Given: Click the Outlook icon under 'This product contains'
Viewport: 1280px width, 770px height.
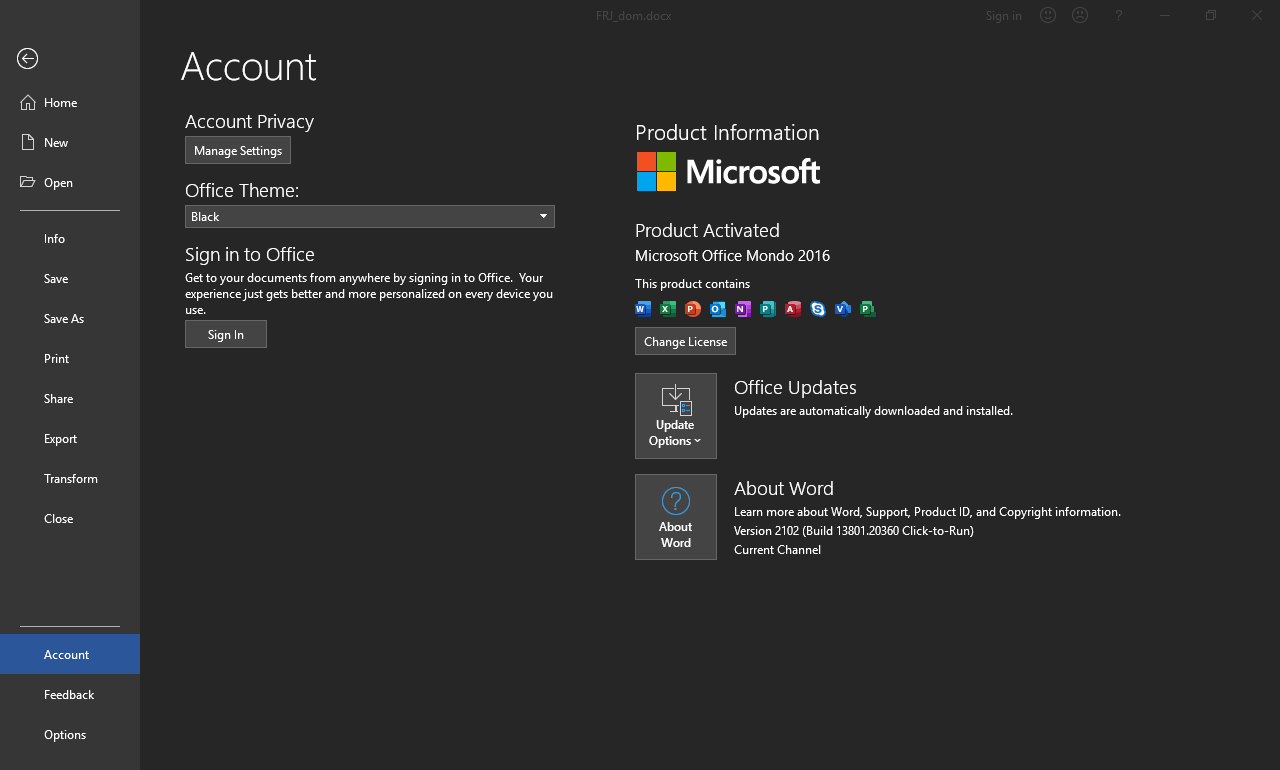Looking at the screenshot, I should click(x=717, y=309).
